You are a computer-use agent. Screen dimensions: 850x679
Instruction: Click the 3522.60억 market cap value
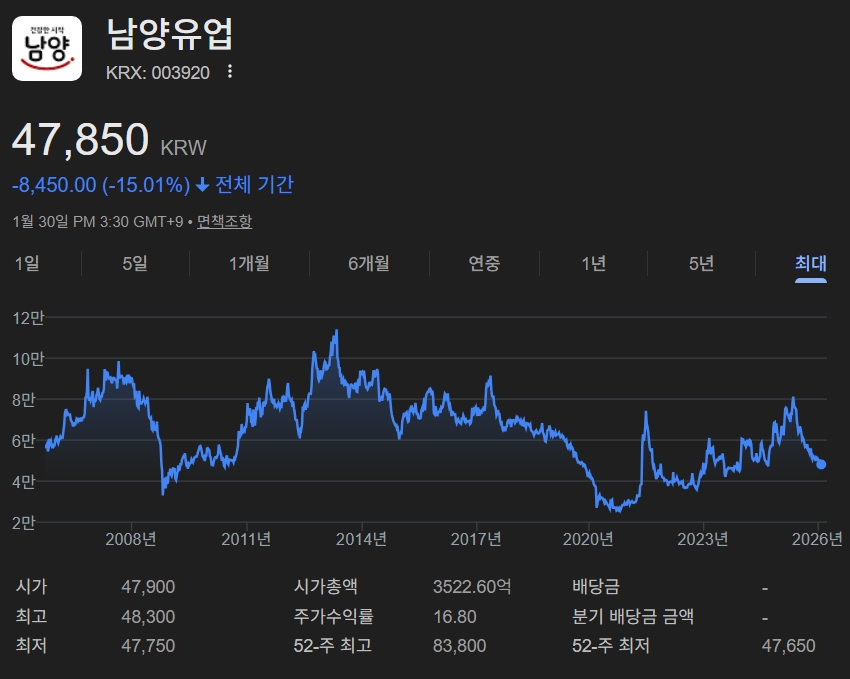pos(472,586)
